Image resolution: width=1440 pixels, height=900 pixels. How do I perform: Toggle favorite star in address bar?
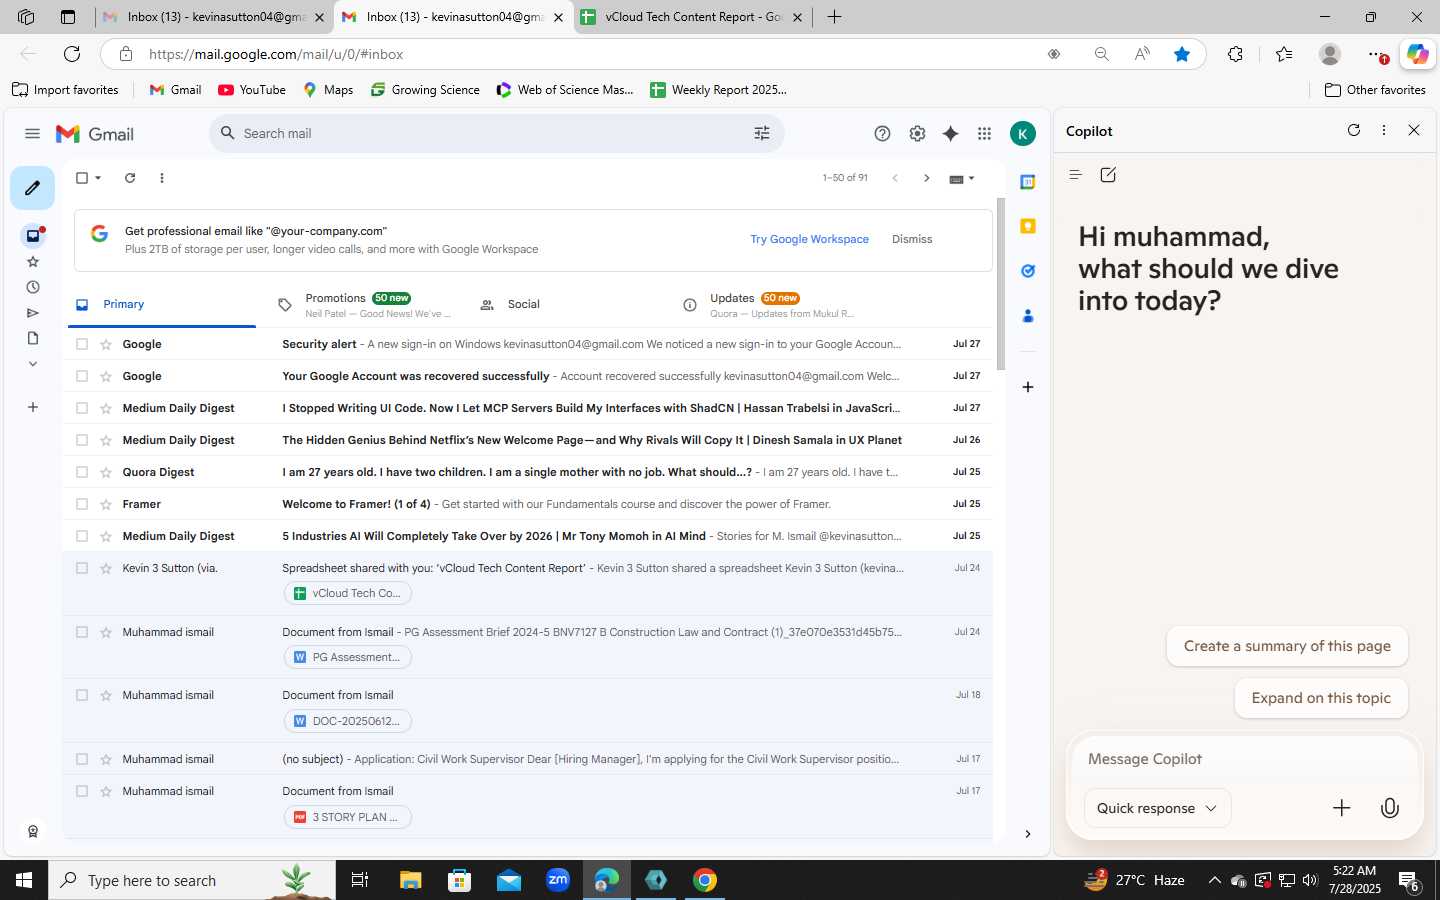click(1182, 54)
